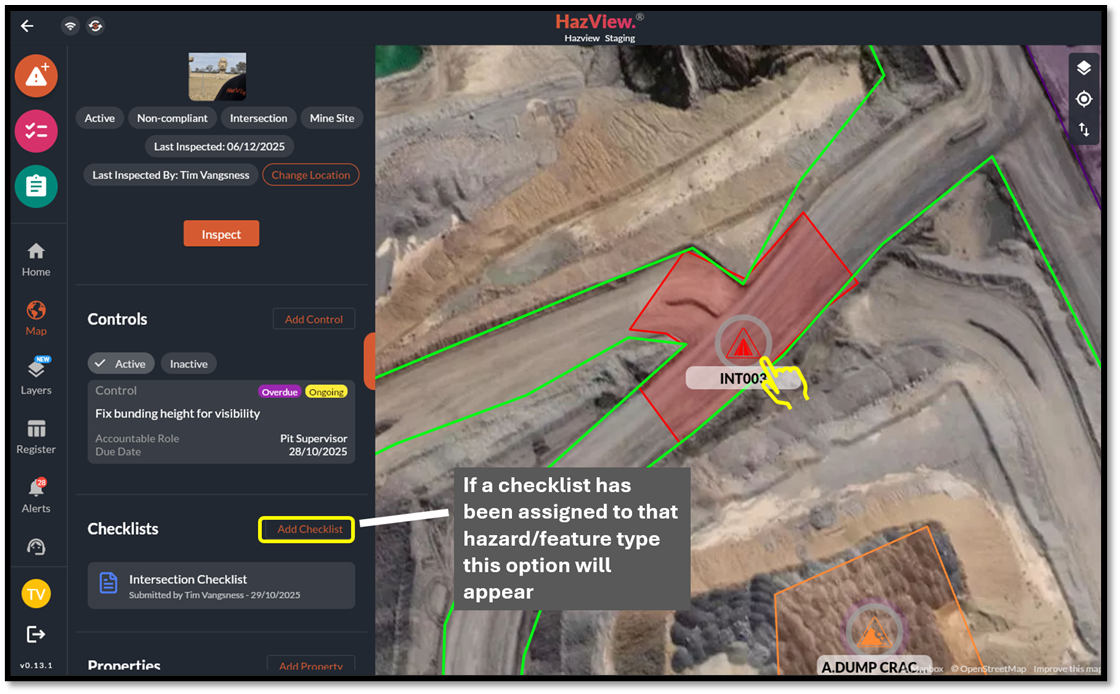This screenshot has width=1120, height=694.
Task: Collapse the side panel using orange handle
Action: [369, 361]
